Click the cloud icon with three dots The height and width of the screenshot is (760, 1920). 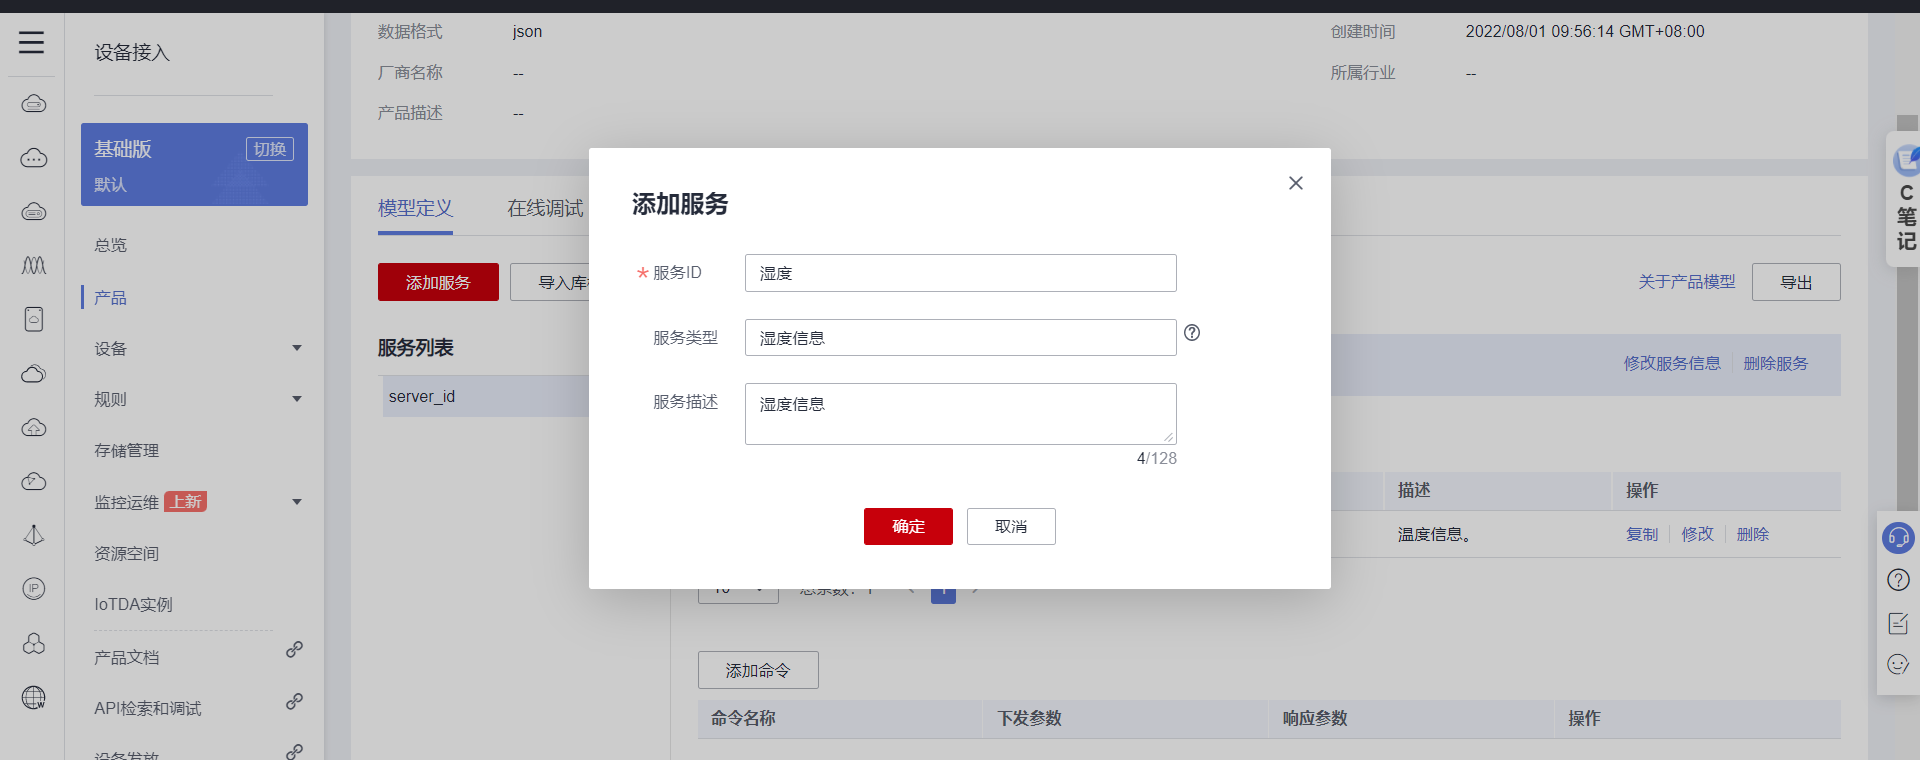[34, 158]
